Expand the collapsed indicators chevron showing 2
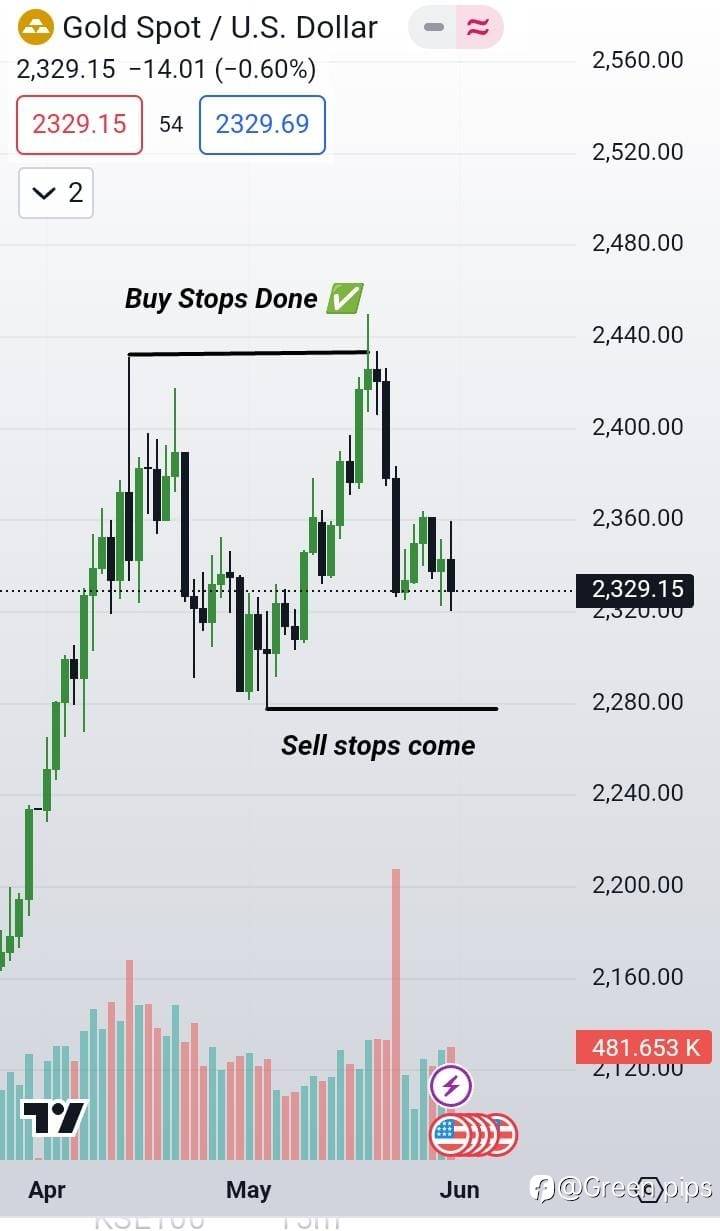The width and height of the screenshot is (720, 1231). tap(56, 193)
